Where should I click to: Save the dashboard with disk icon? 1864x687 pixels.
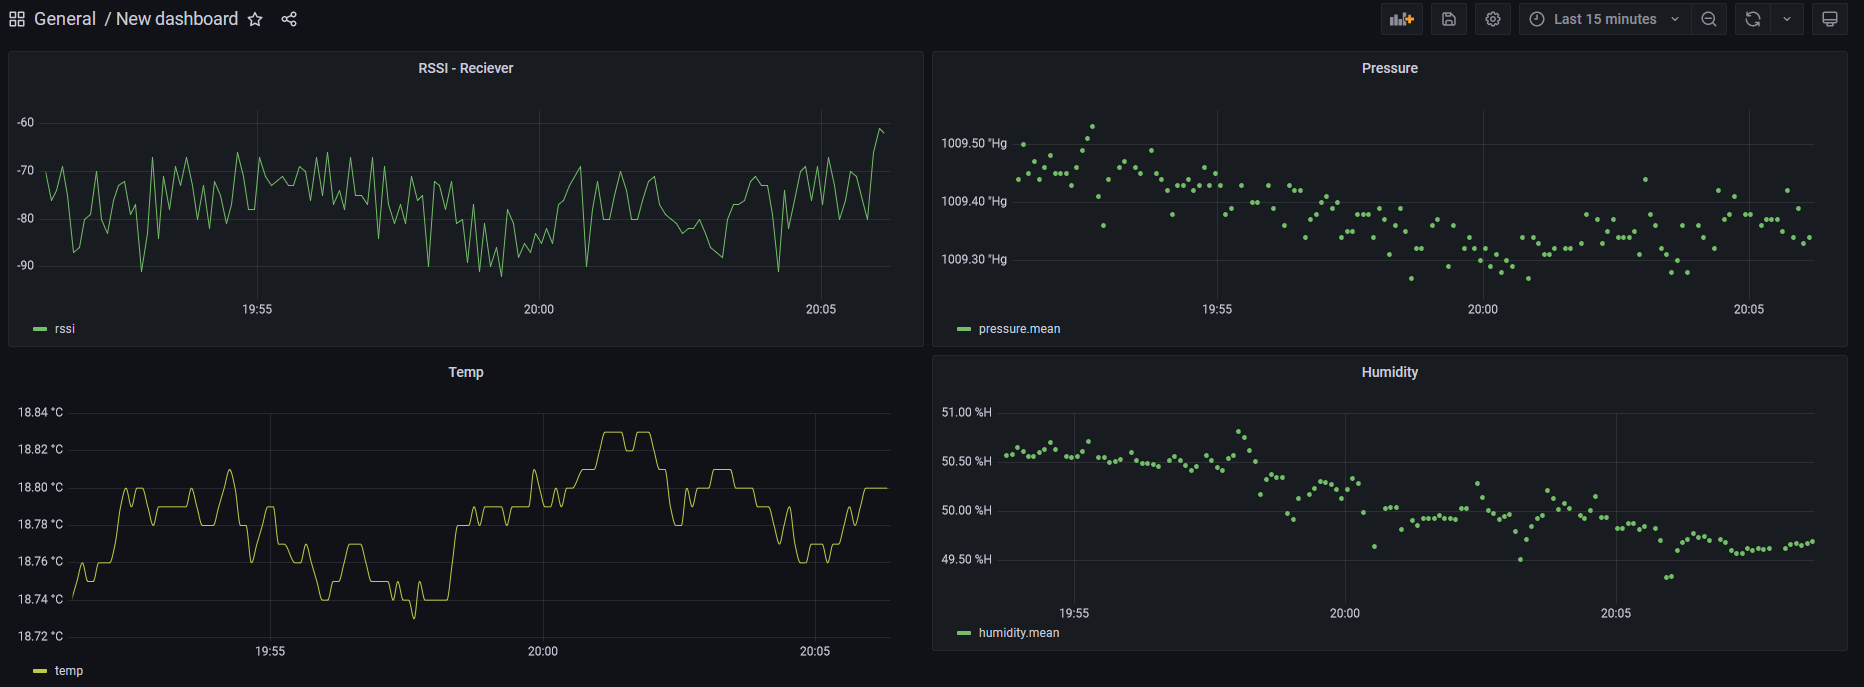(1448, 19)
